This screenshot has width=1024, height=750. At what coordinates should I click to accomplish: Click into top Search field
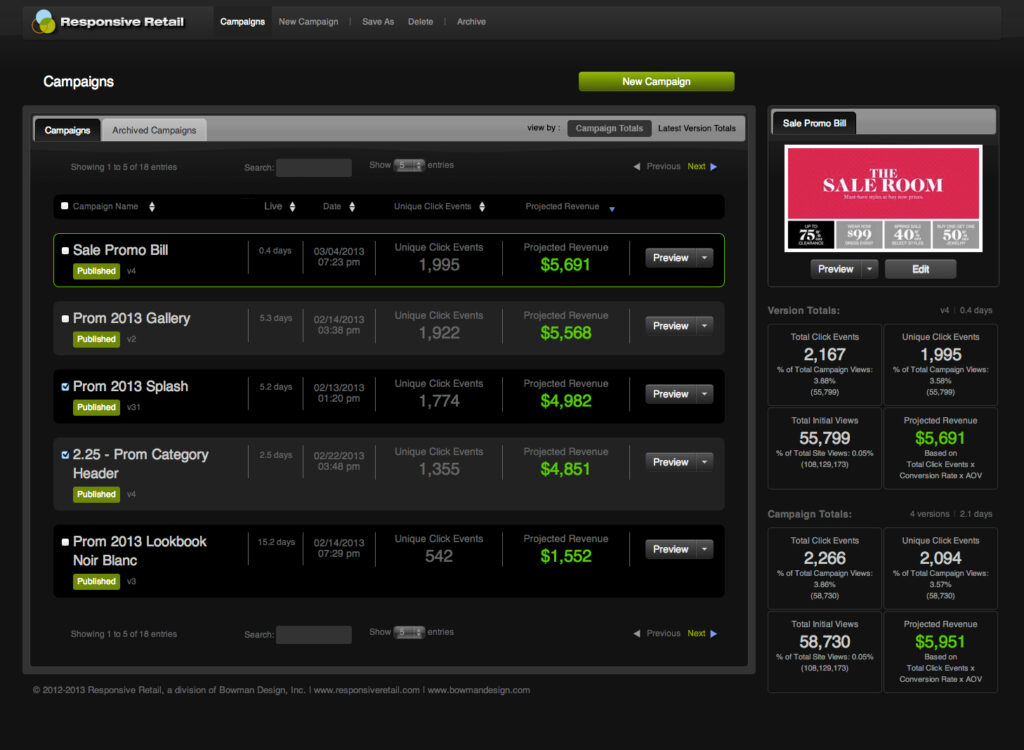coord(313,168)
